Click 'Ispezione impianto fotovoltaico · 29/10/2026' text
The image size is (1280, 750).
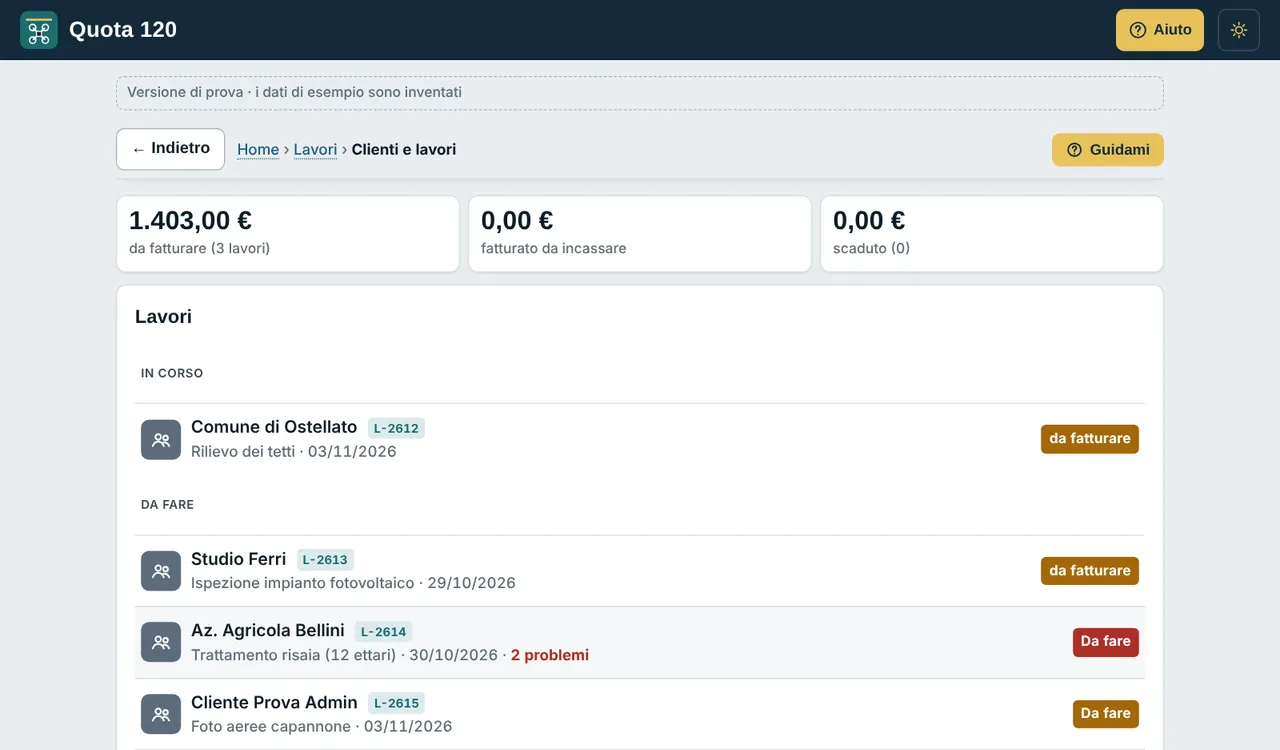pos(353,583)
